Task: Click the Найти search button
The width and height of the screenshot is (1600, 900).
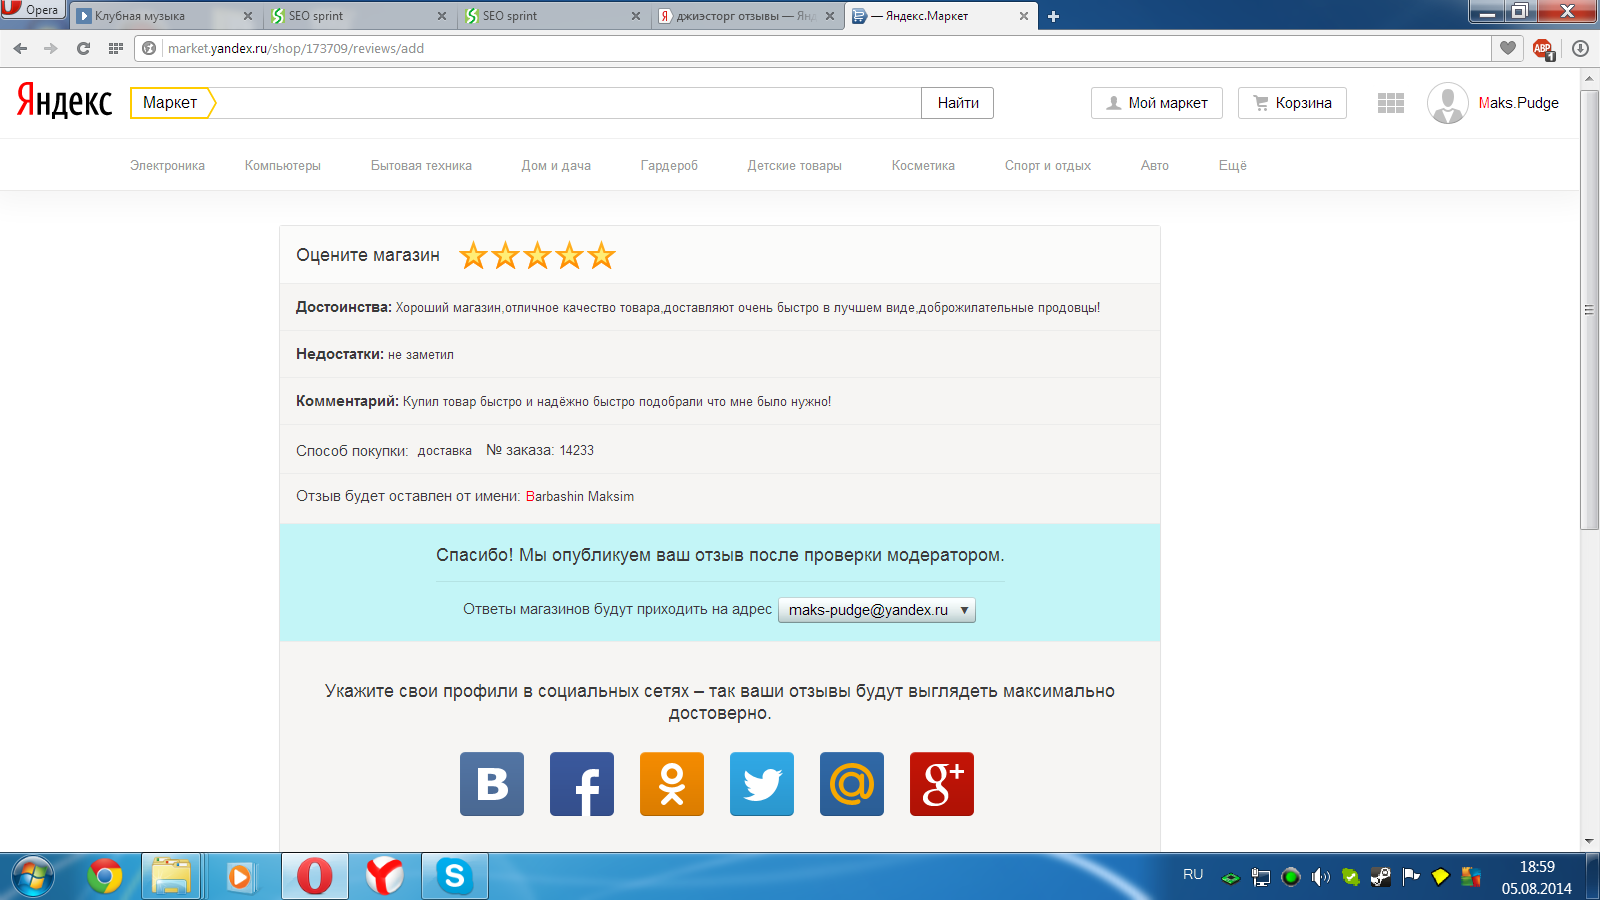Action: pyautogui.click(x=958, y=103)
